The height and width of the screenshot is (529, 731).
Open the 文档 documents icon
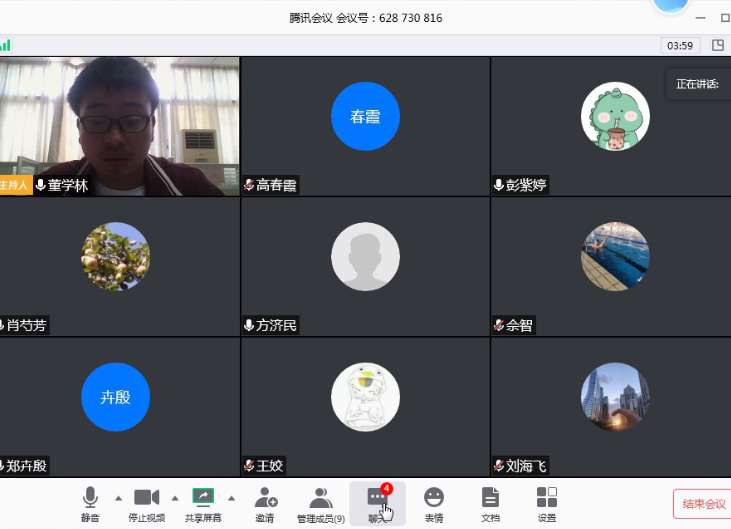tap(490, 503)
